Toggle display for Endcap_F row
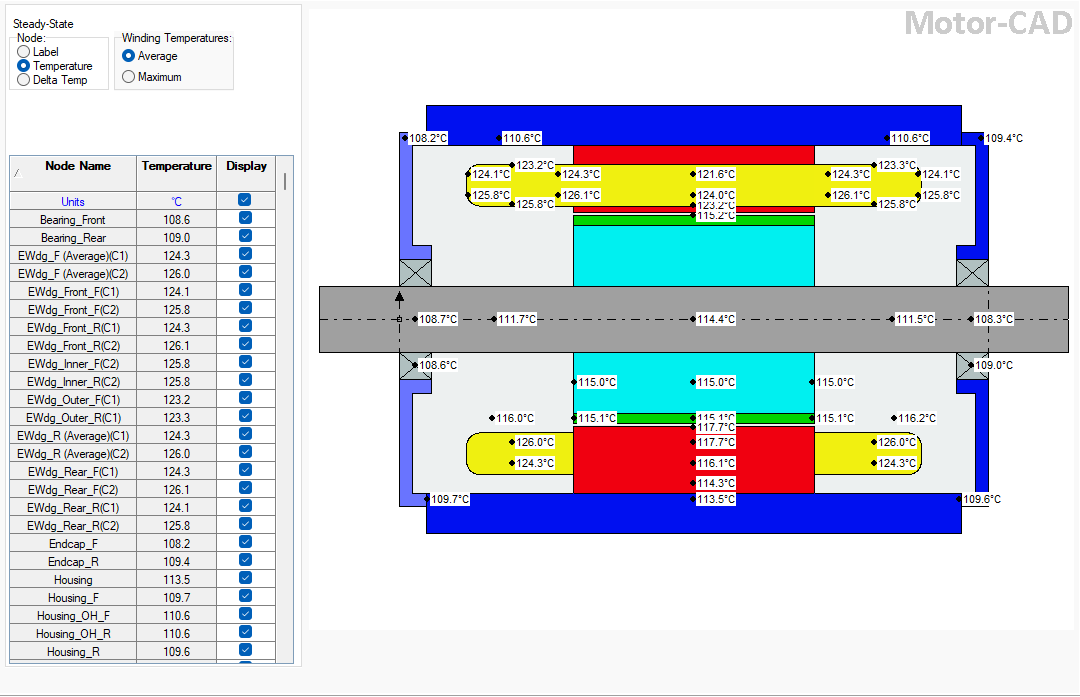This screenshot has width=1080, height=697. [x=245, y=541]
